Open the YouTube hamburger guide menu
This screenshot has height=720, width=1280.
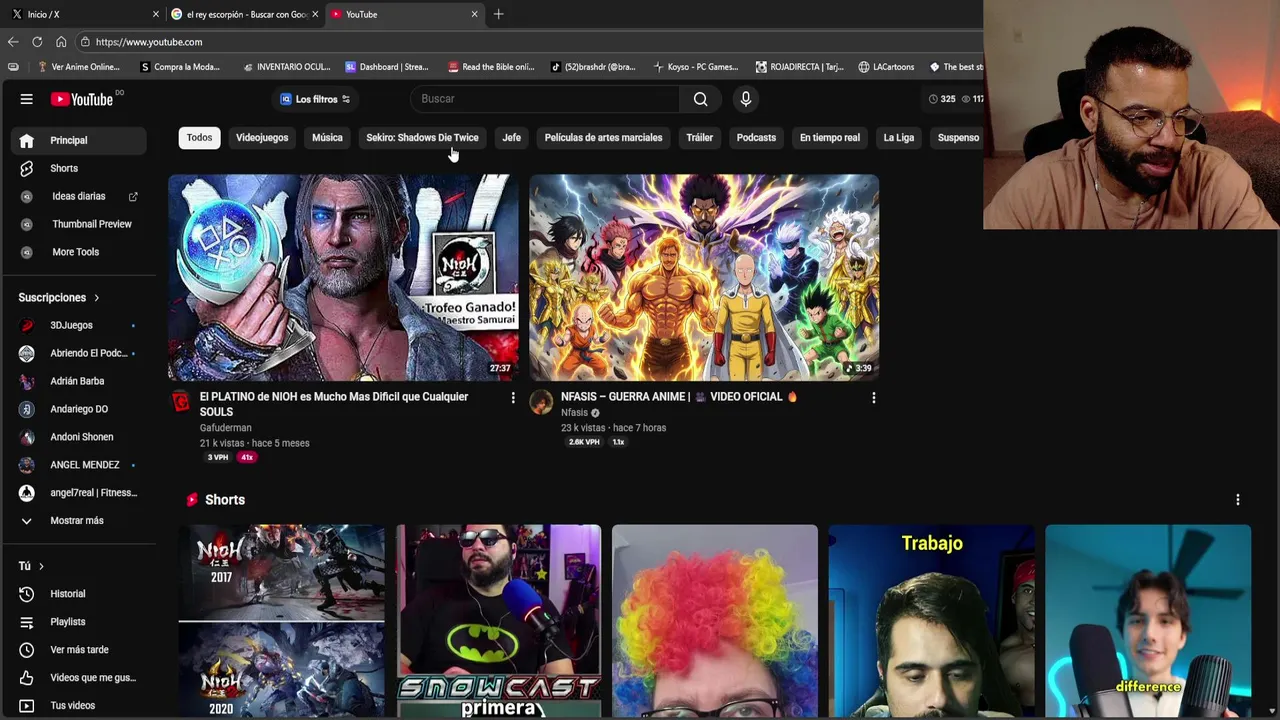pos(27,99)
